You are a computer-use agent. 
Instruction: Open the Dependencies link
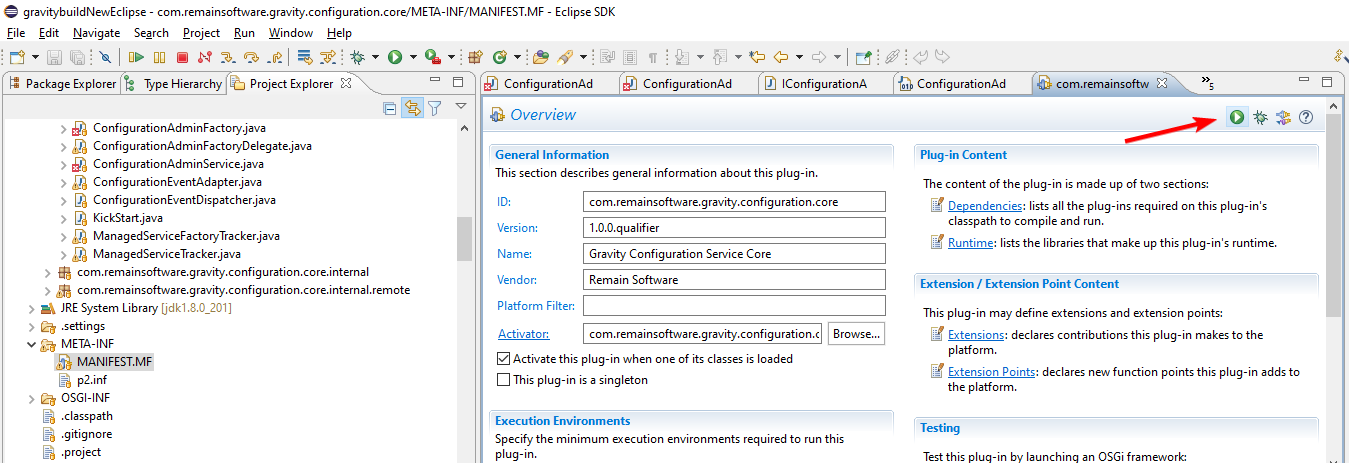point(983,206)
